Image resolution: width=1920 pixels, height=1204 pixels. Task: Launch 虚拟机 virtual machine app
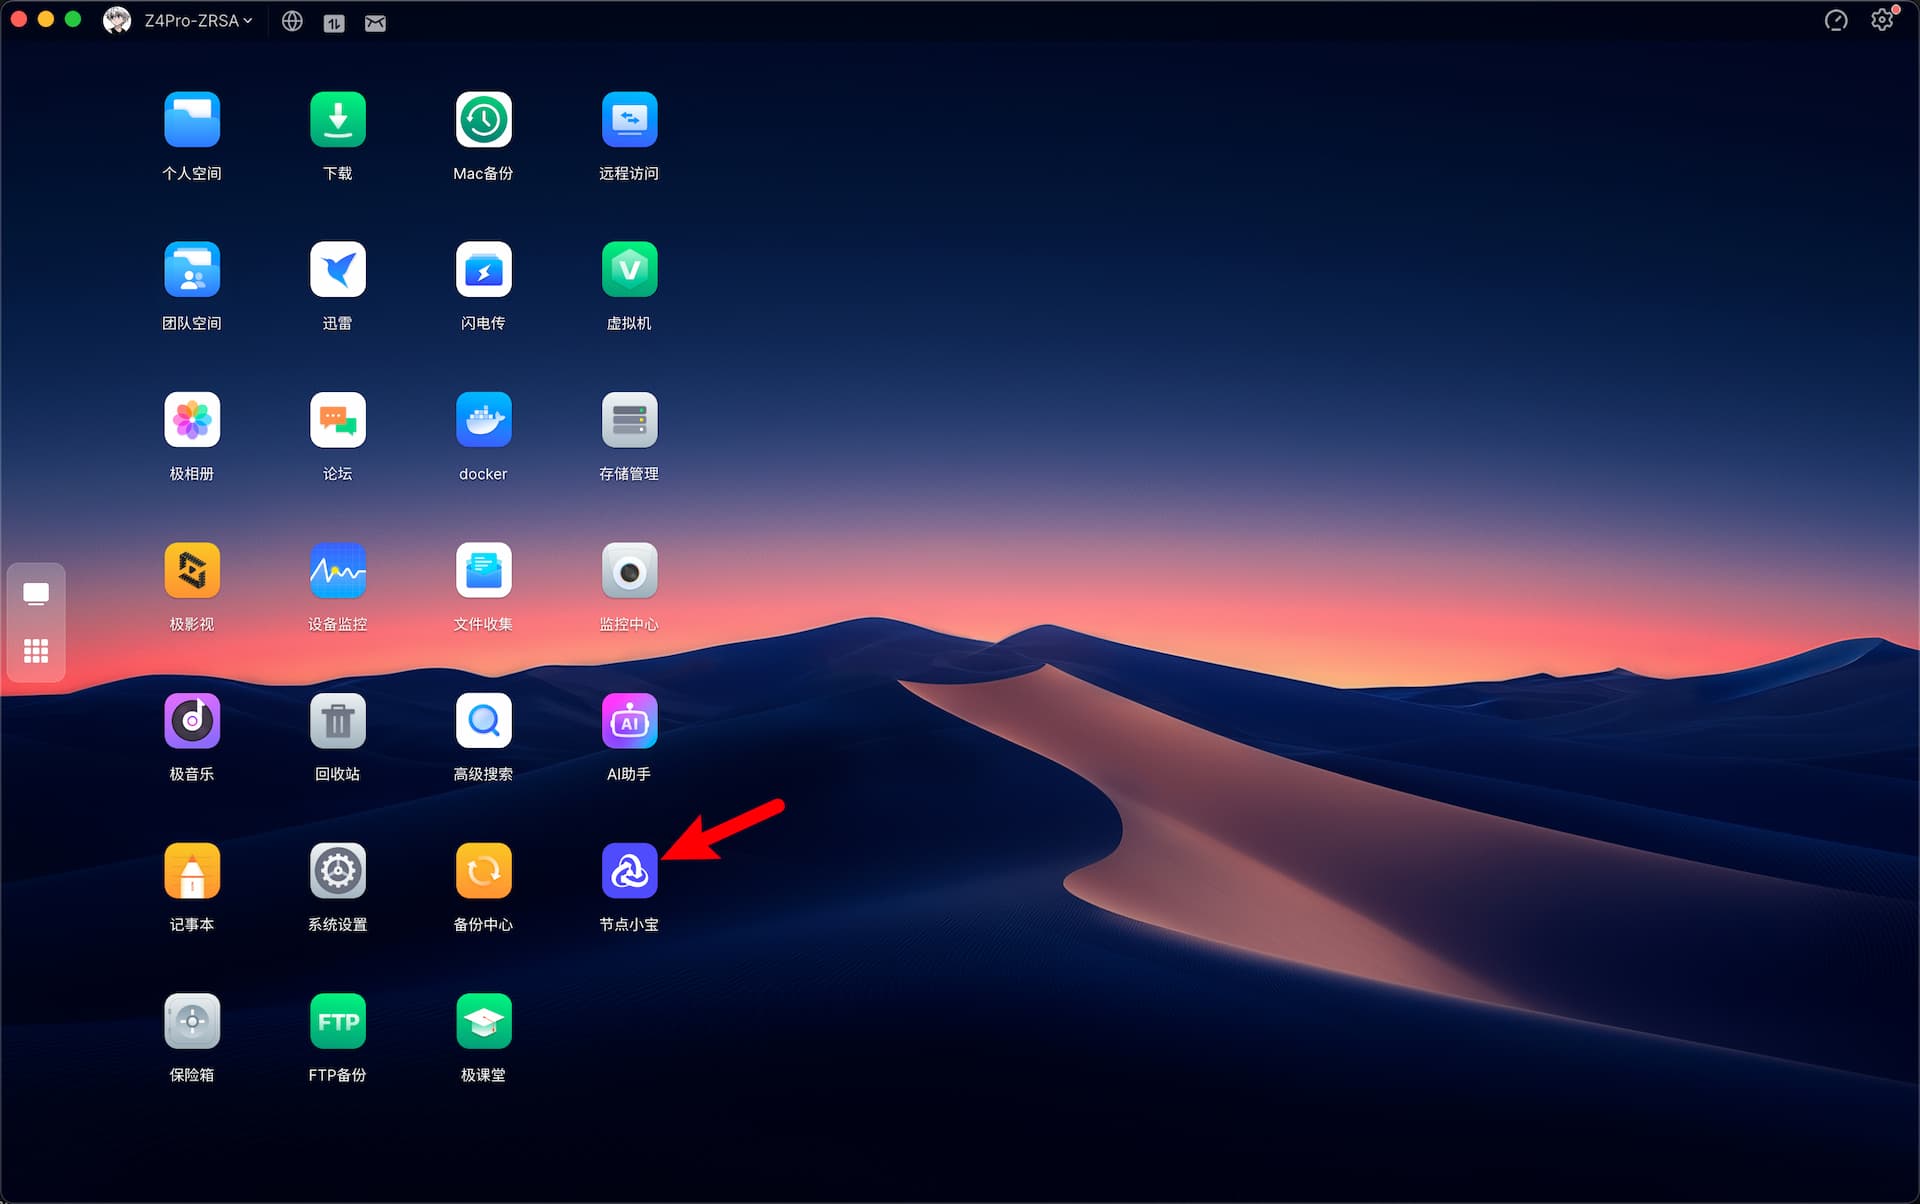tap(629, 270)
